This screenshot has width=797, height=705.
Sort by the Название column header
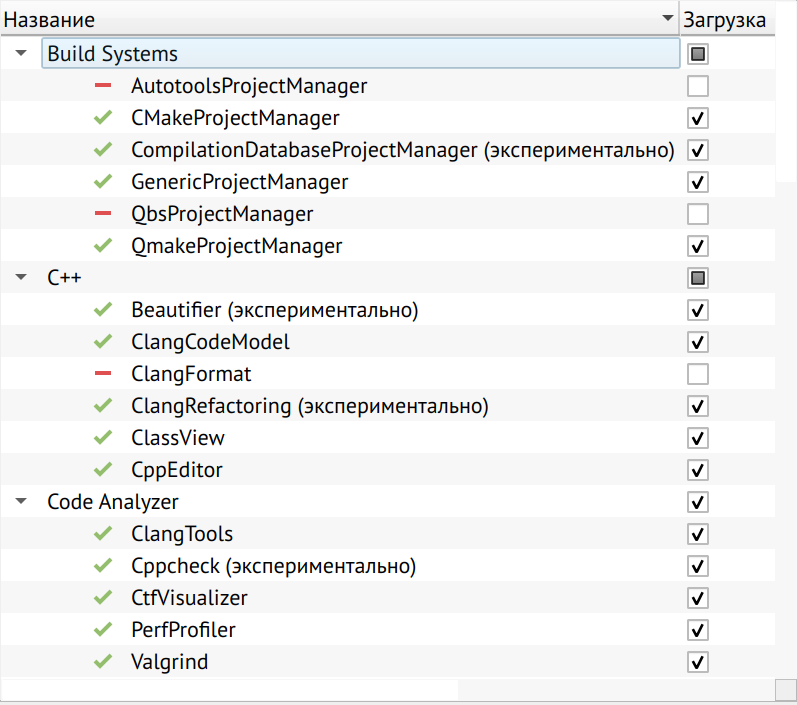point(340,19)
